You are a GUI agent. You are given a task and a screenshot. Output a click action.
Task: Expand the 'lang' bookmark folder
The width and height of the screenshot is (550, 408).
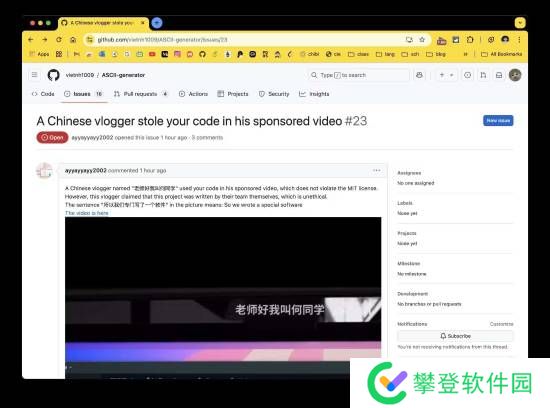coord(385,54)
